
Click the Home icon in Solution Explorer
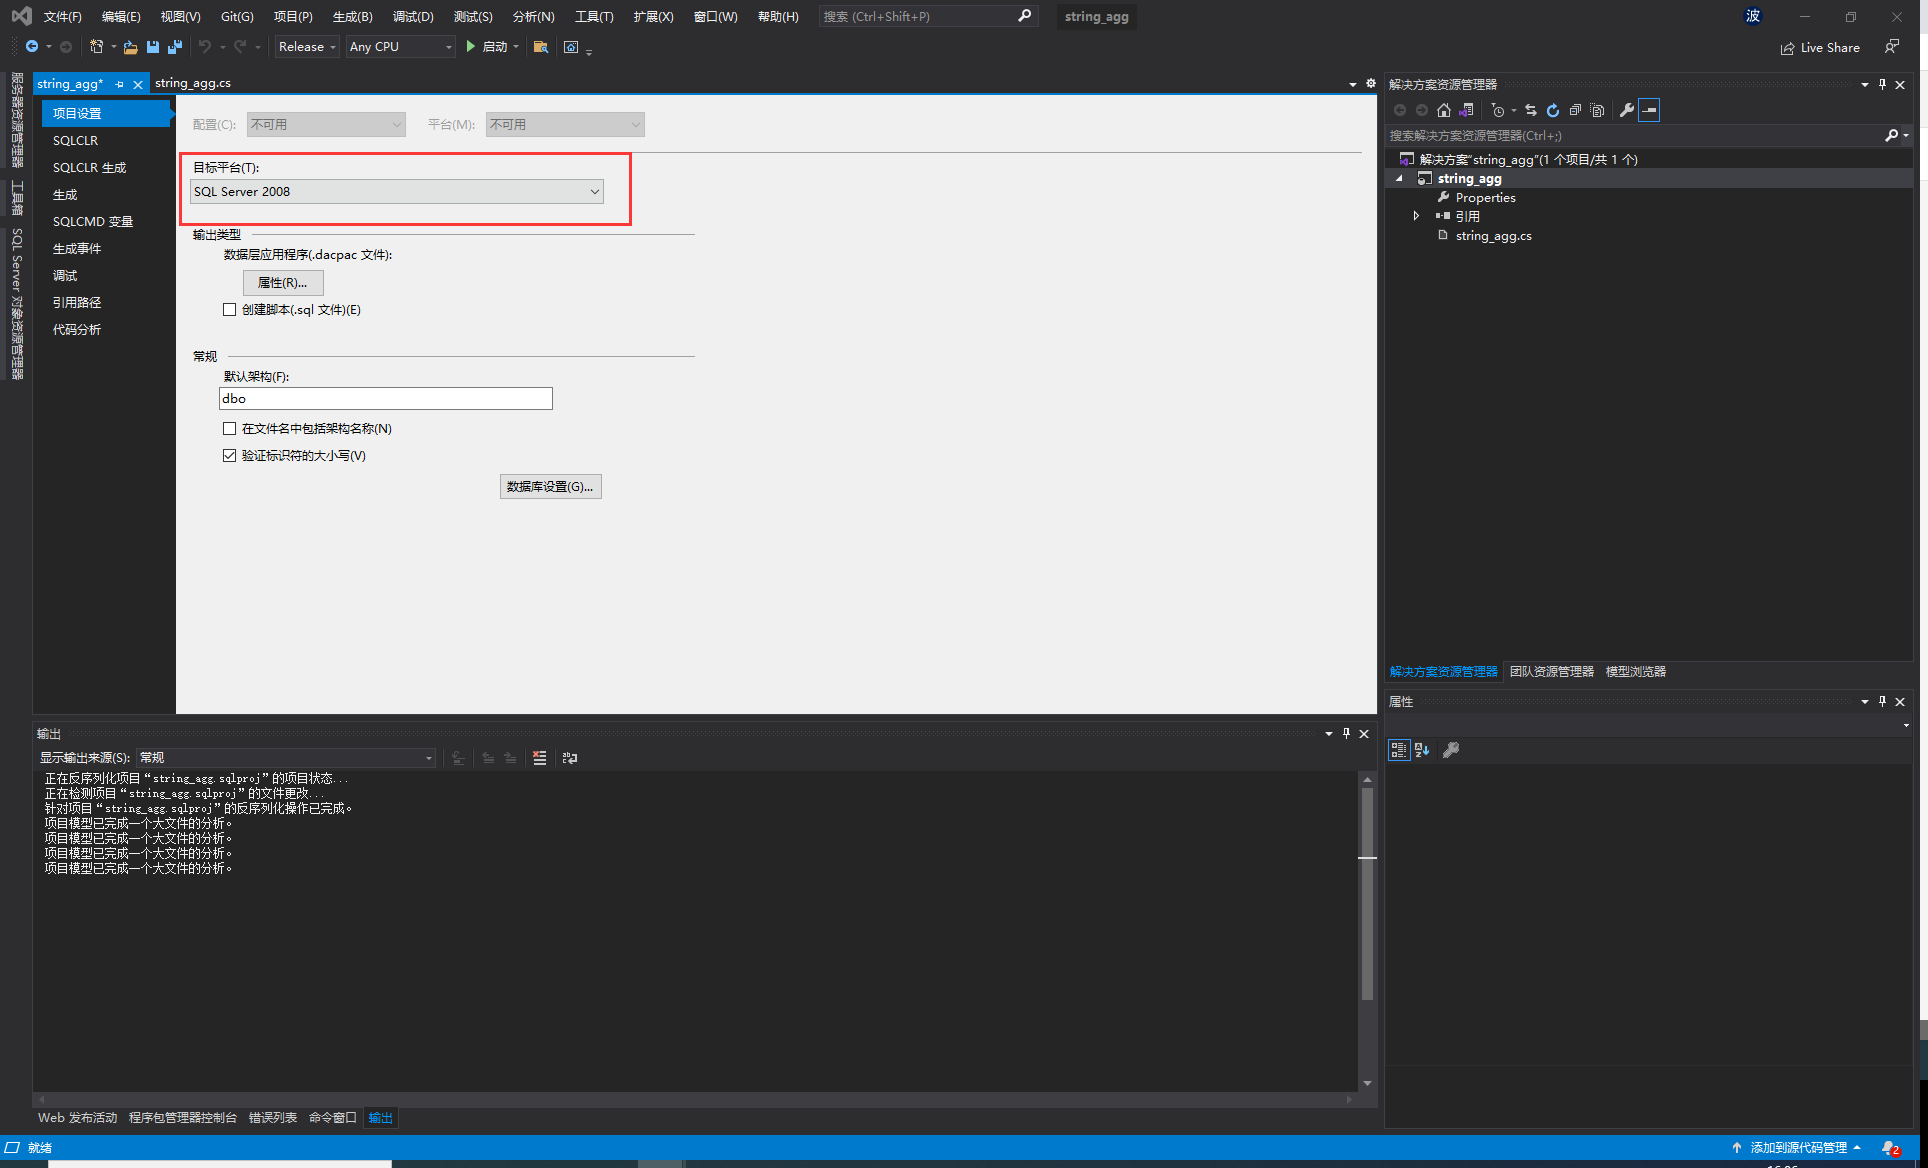[1443, 110]
